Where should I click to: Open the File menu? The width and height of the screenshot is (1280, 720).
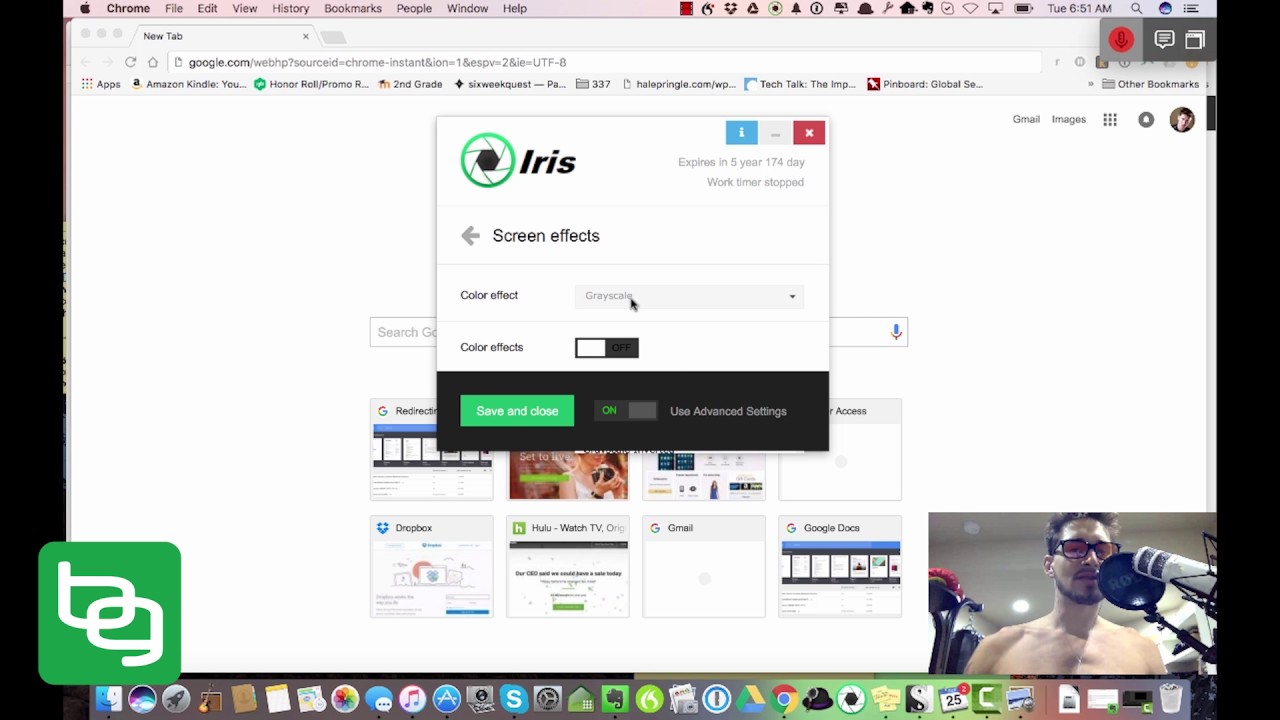(174, 8)
